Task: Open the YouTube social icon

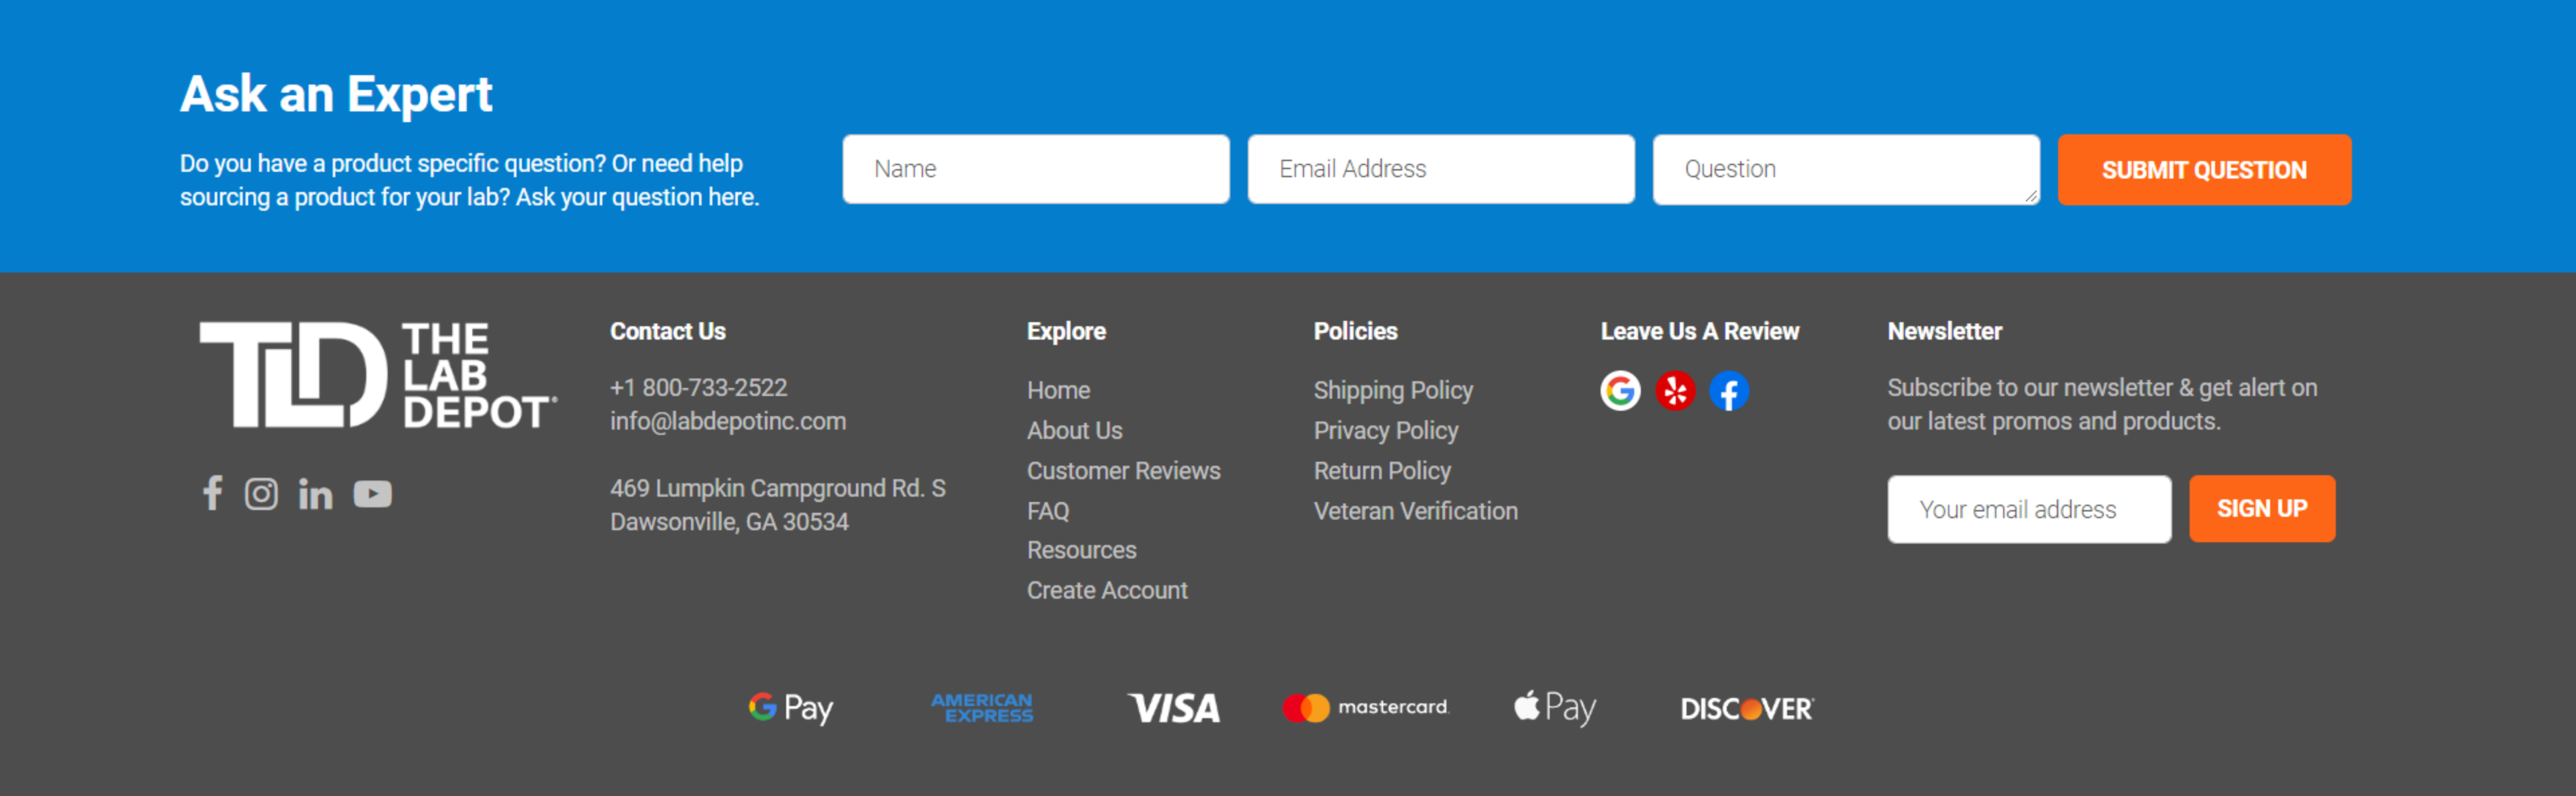Action: pyautogui.click(x=373, y=494)
